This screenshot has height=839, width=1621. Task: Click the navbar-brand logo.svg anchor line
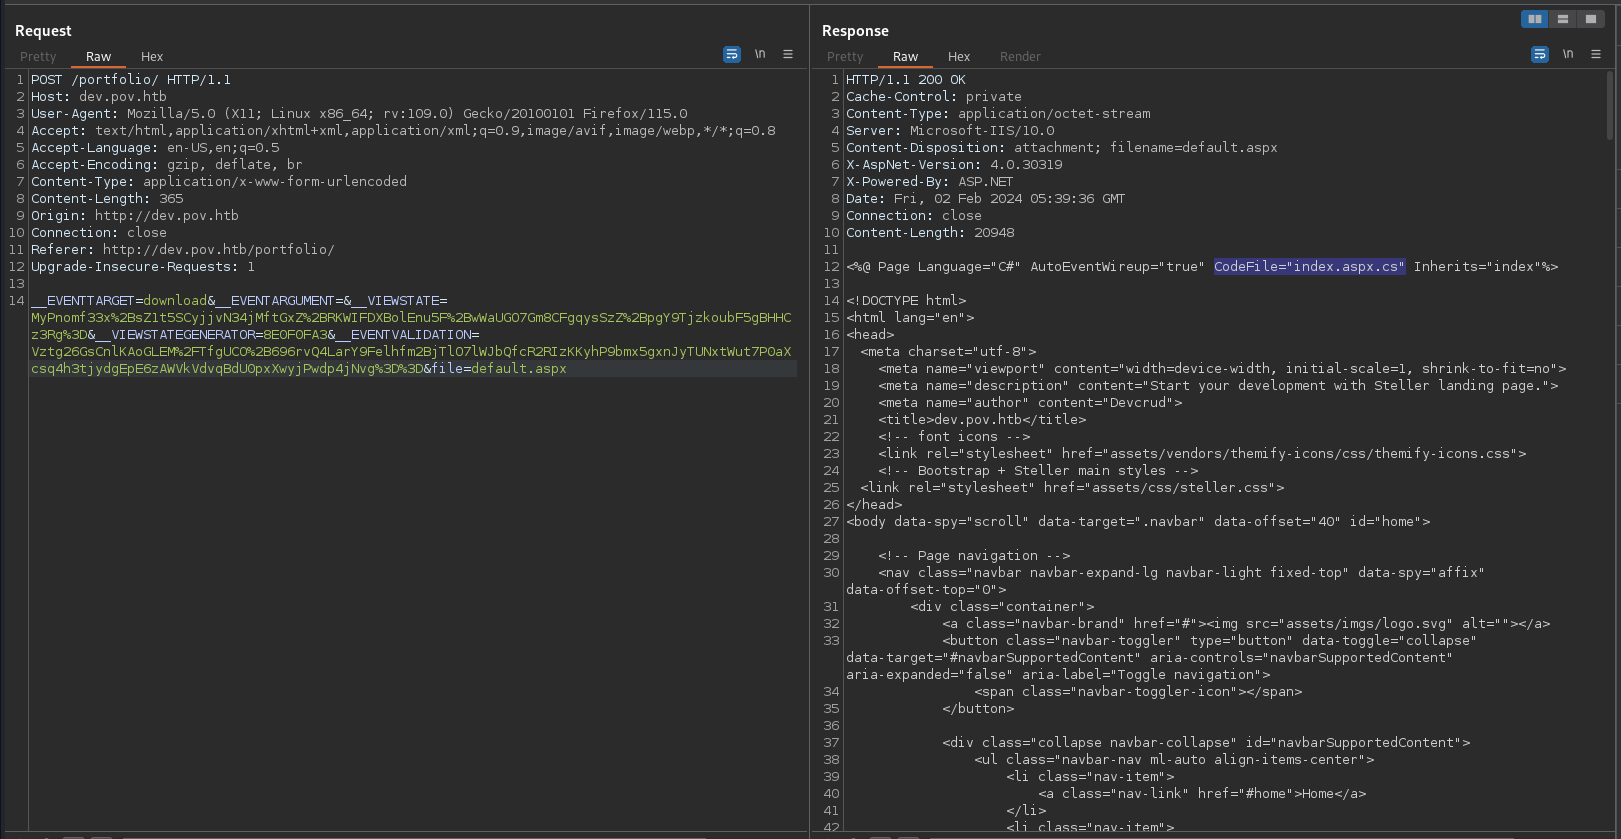[1246, 624]
